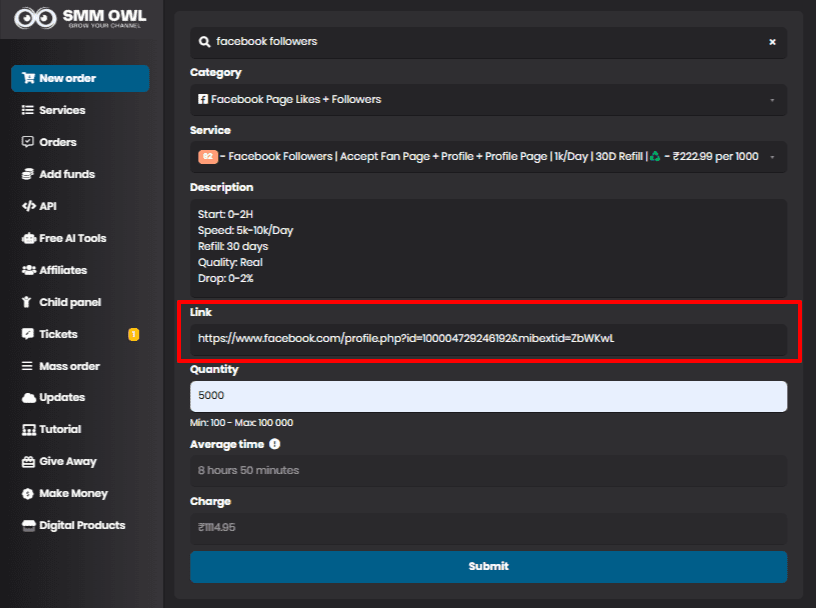Viewport: 816px width, 608px height.
Task: Open the Mass order page
Action: pos(69,366)
